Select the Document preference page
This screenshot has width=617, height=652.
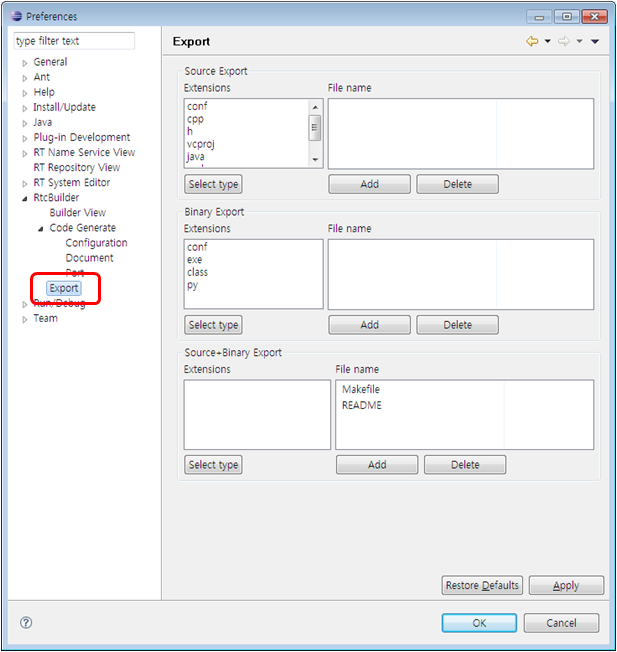[89, 258]
